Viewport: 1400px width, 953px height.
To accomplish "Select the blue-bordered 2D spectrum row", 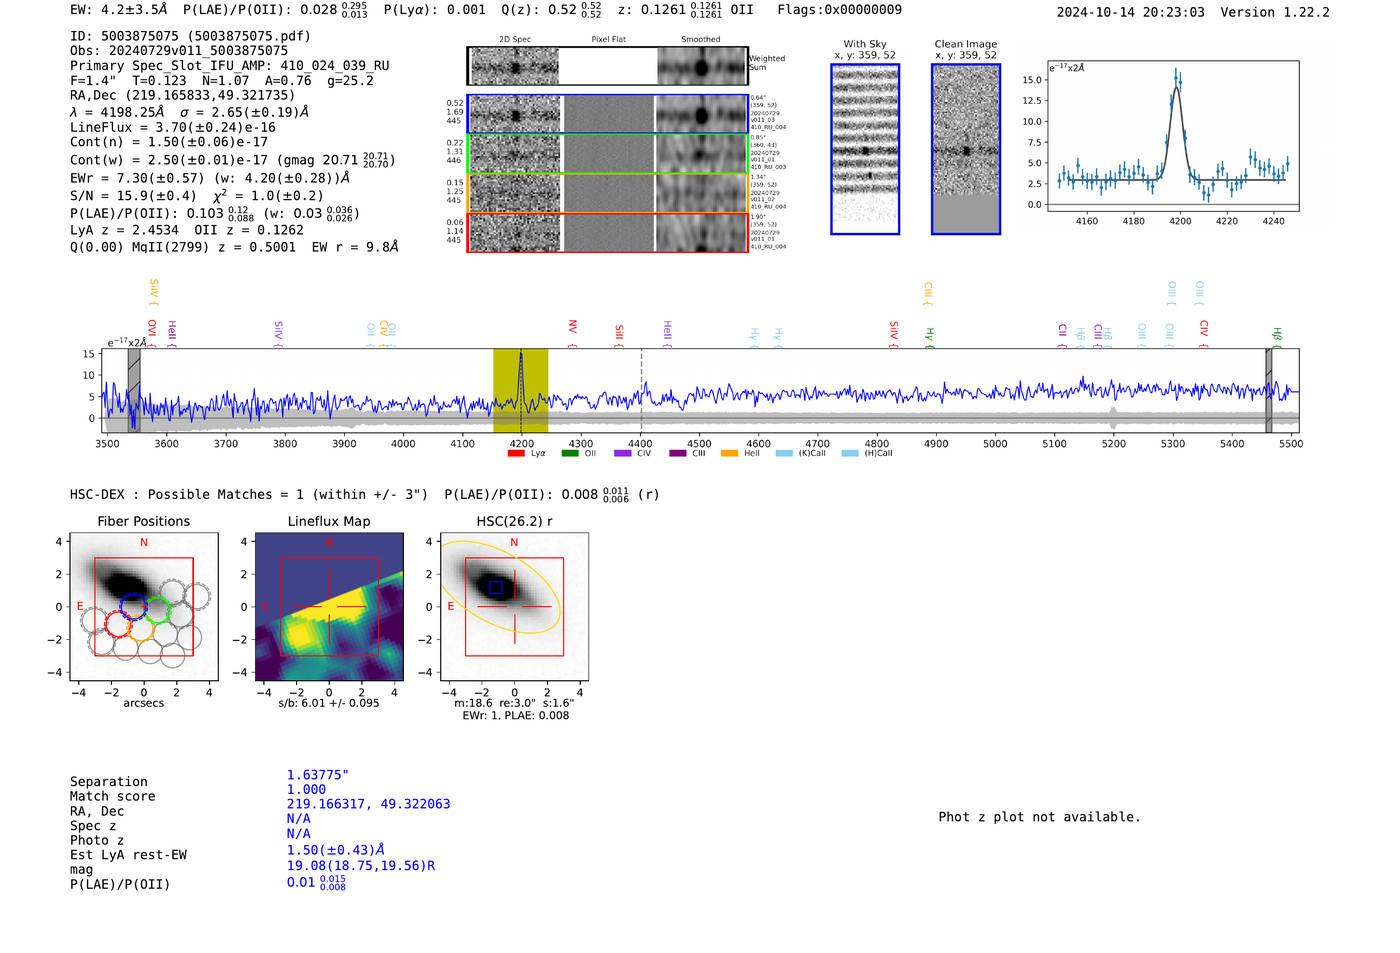I will pos(607,115).
